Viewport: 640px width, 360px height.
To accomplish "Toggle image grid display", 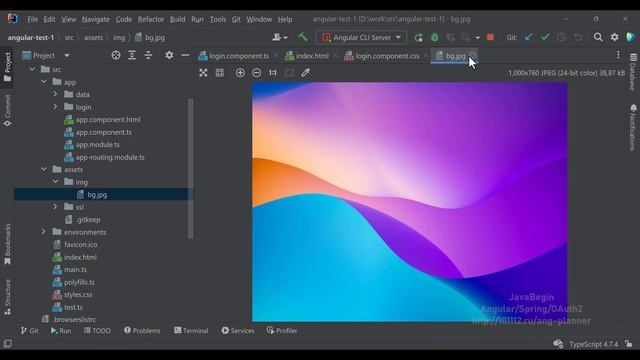I will (220, 73).
